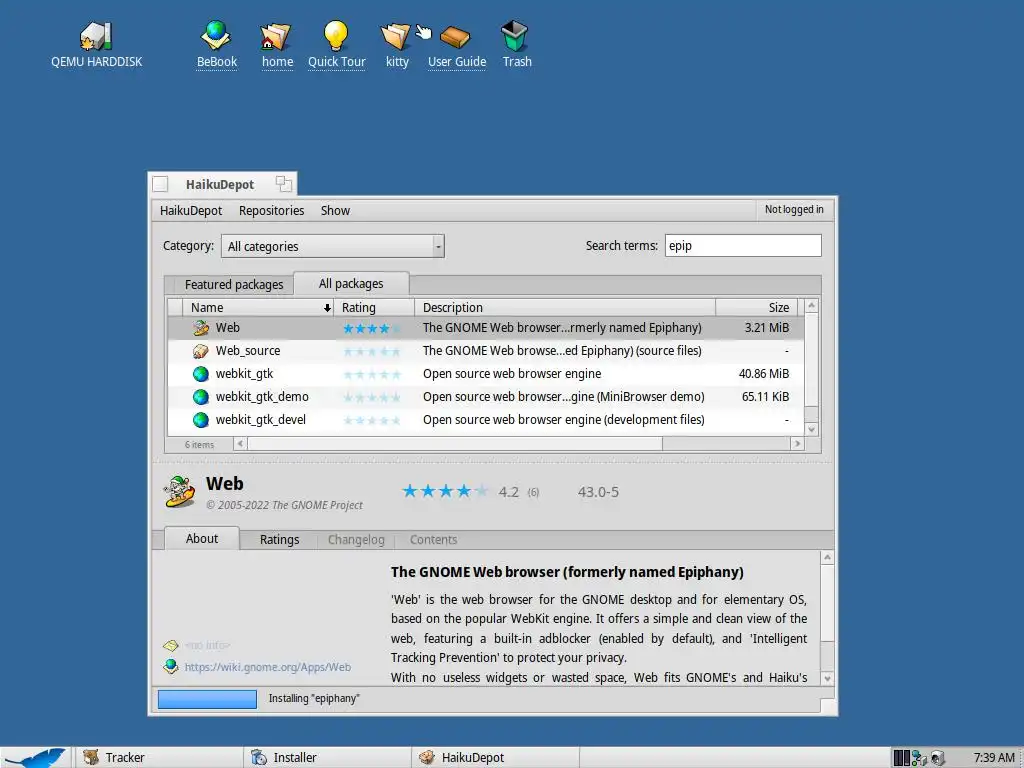
Task: Click package list scroll up arrow
Action: 812,306
